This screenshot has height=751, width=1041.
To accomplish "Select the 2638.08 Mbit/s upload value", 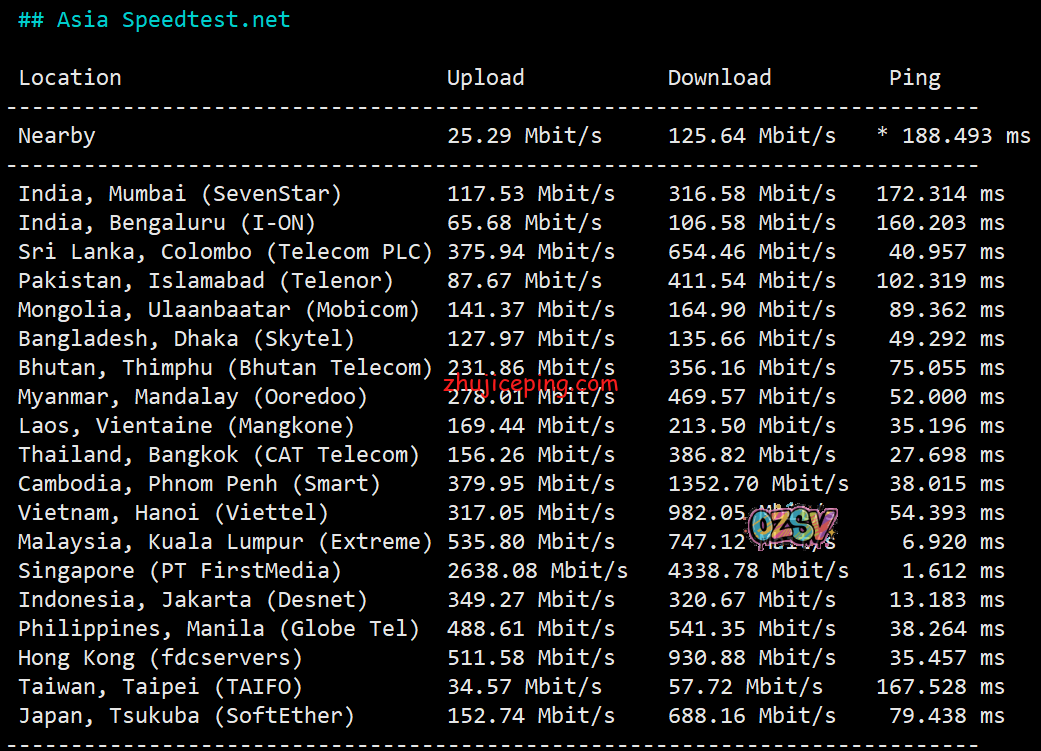I will point(537,571).
